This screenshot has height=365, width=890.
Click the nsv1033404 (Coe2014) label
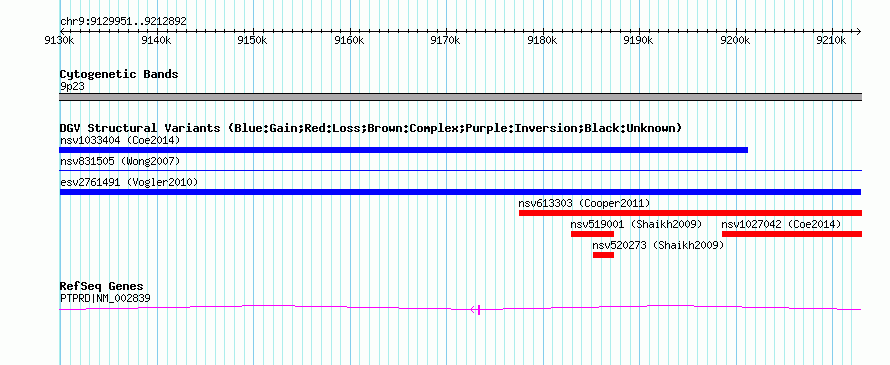[x=120, y=140]
